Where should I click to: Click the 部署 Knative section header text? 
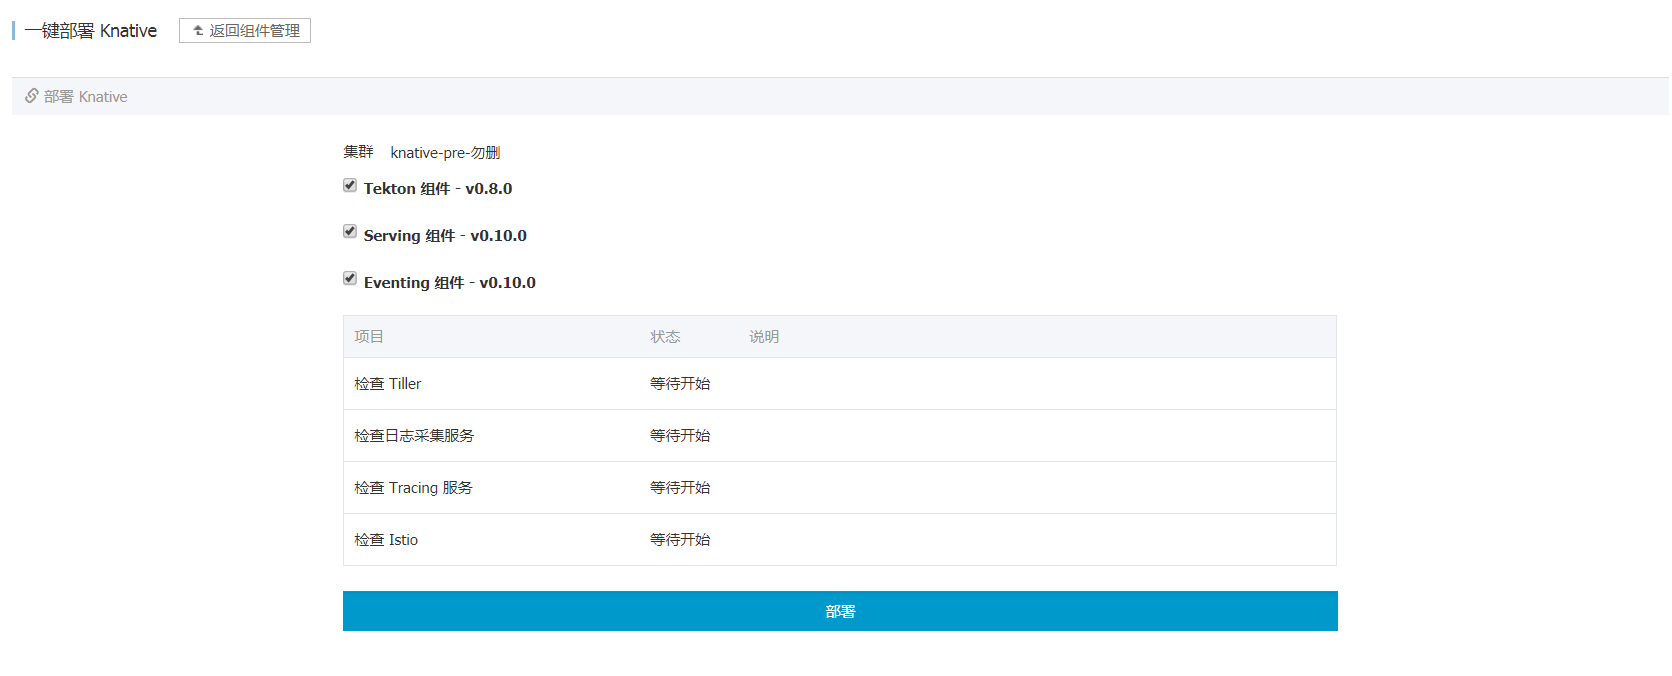pos(86,97)
